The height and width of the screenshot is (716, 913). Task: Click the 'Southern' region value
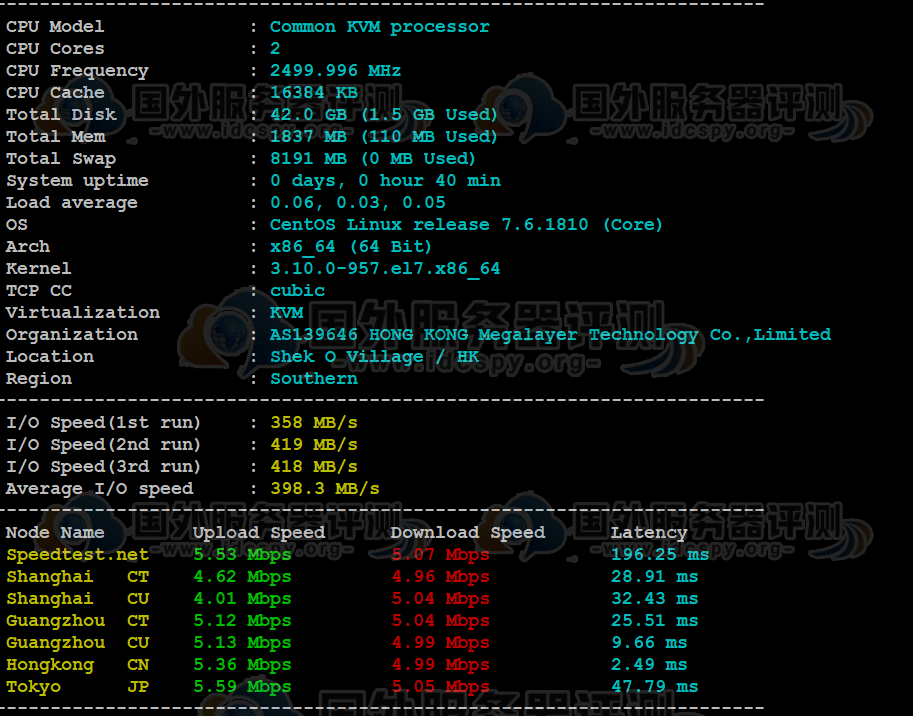(x=314, y=378)
